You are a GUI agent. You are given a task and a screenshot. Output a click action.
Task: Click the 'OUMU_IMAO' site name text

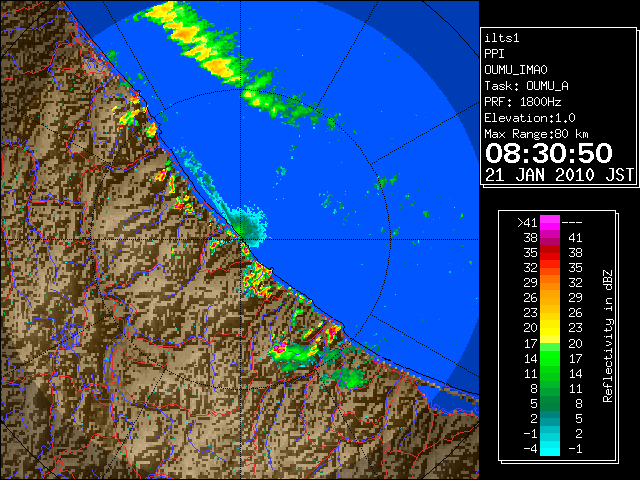point(516,70)
